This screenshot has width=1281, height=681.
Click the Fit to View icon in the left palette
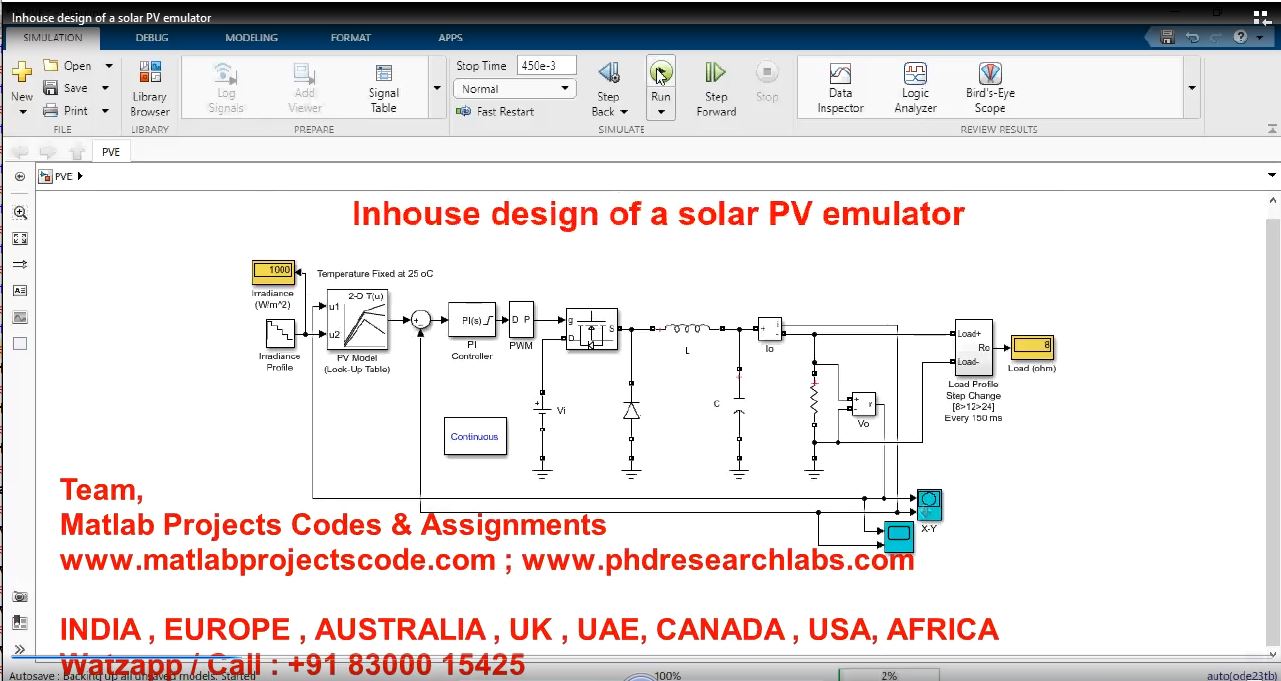(20, 239)
